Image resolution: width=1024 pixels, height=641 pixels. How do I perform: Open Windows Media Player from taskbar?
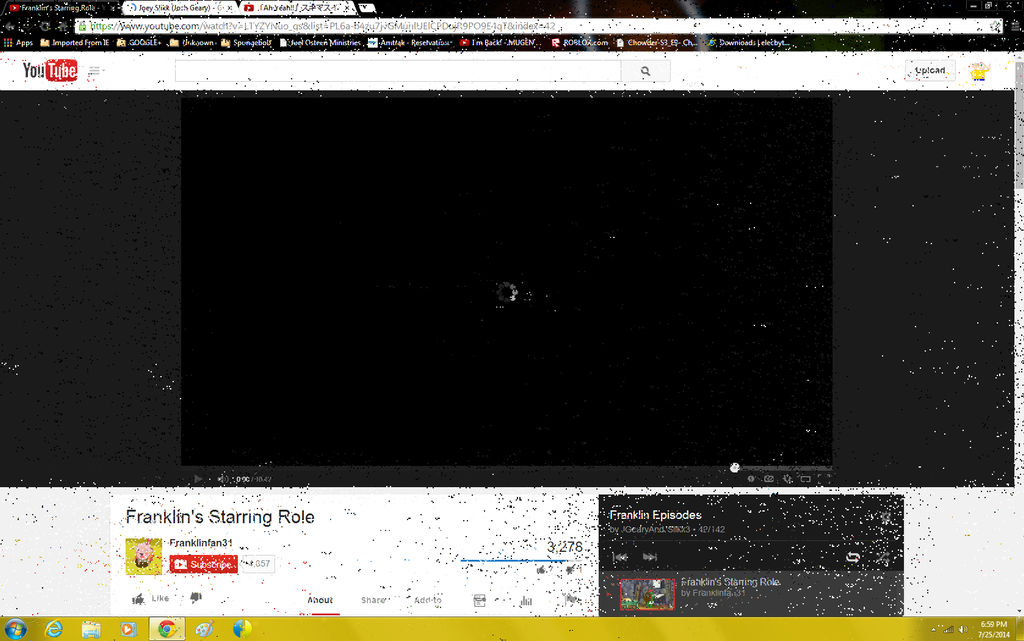(x=128, y=629)
